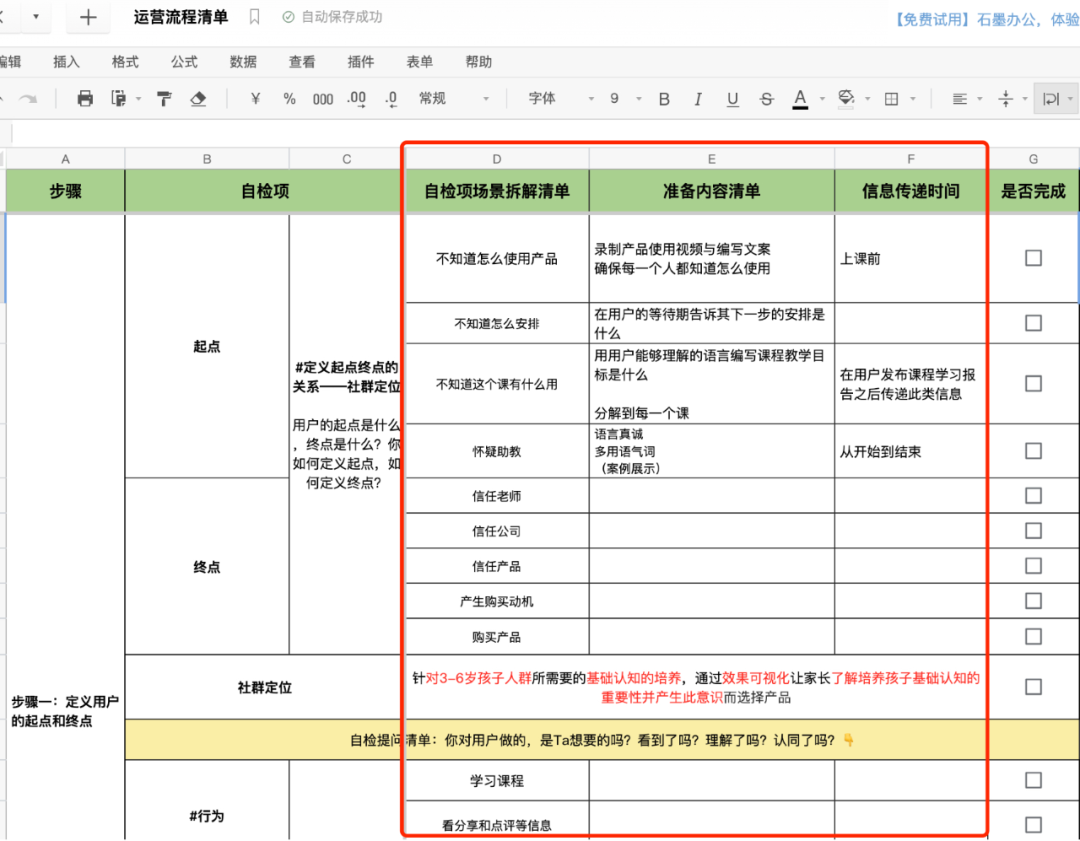
Task: Click the percent format icon
Action: [x=289, y=99]
